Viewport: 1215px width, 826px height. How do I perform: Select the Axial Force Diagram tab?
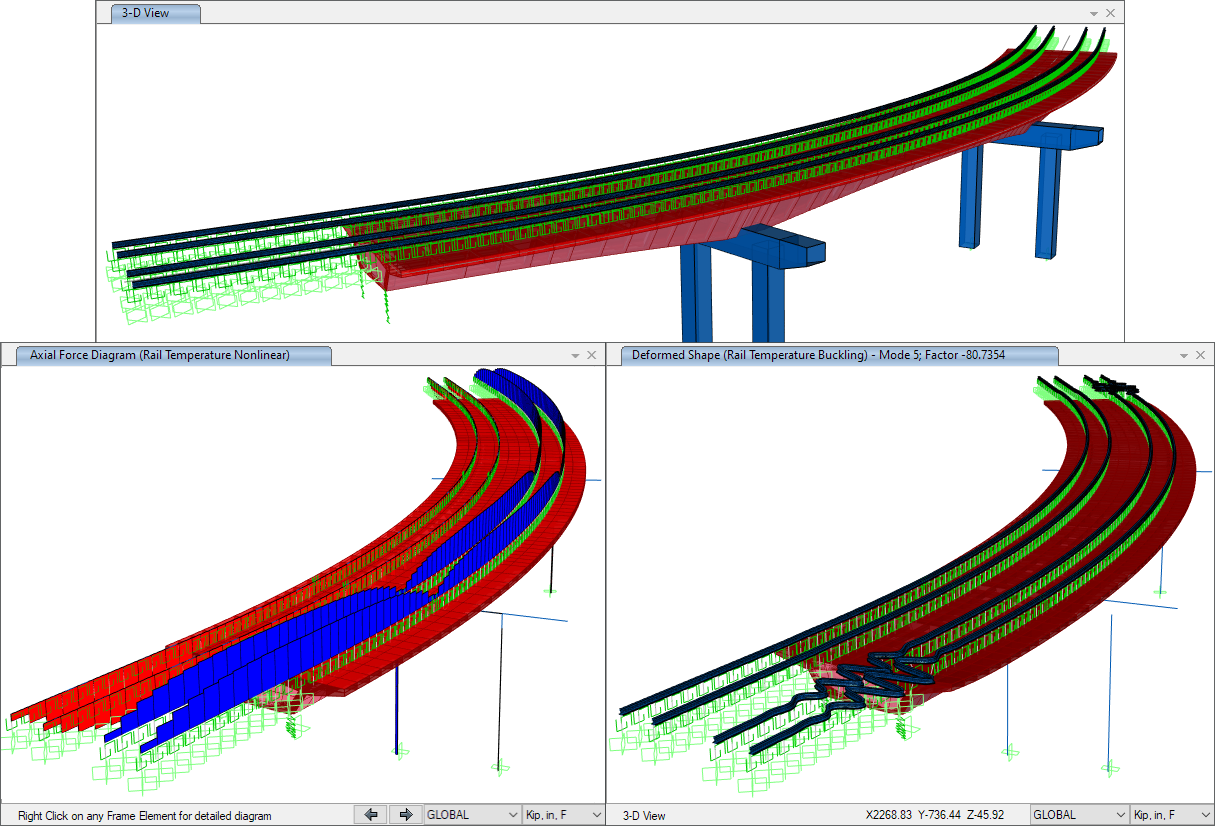tap(170, 355)
